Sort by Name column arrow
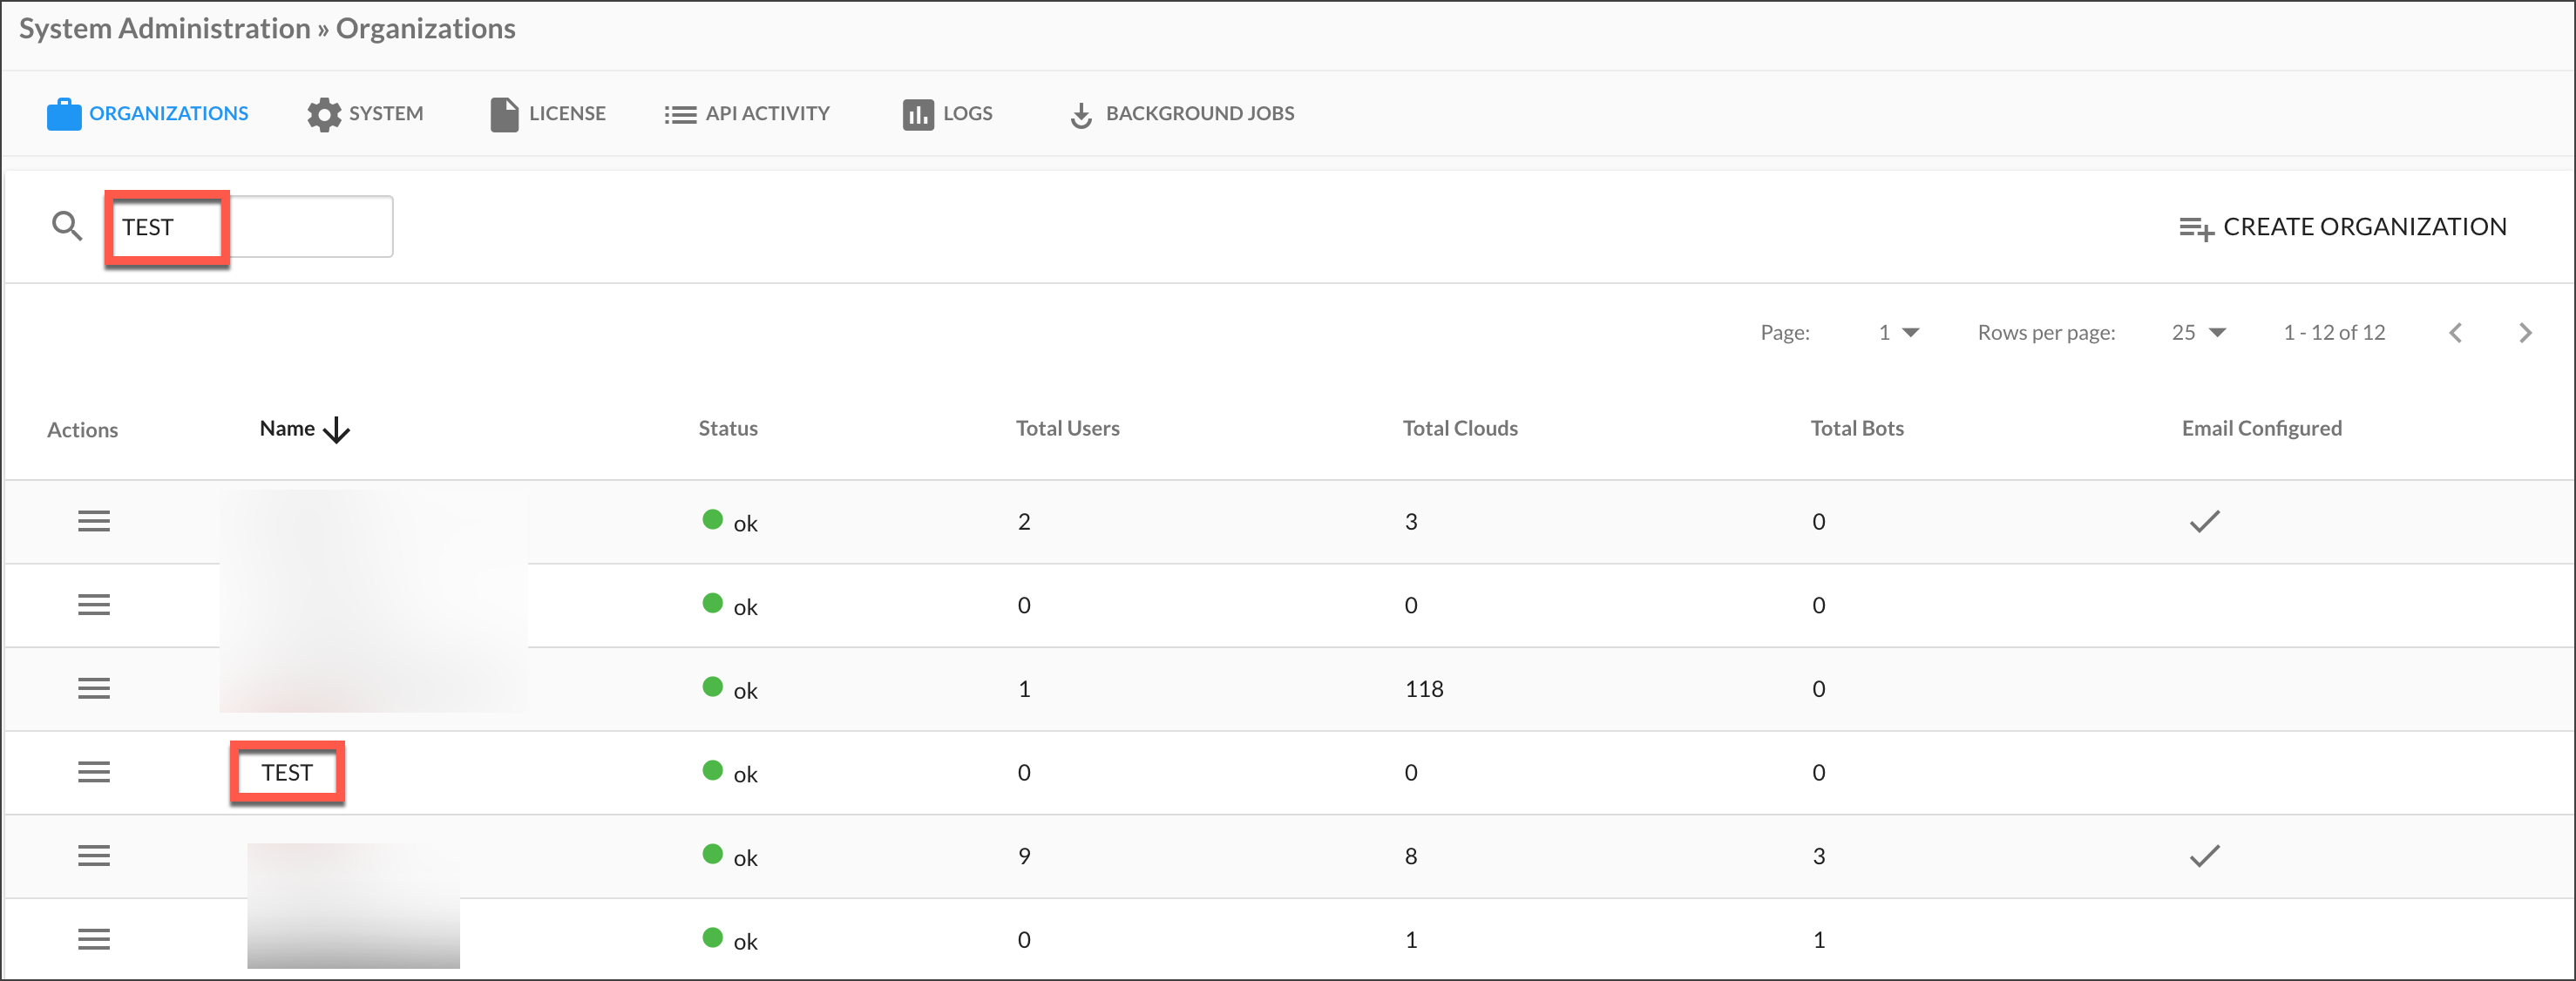 pyautogui.click(x=337, y=430)
